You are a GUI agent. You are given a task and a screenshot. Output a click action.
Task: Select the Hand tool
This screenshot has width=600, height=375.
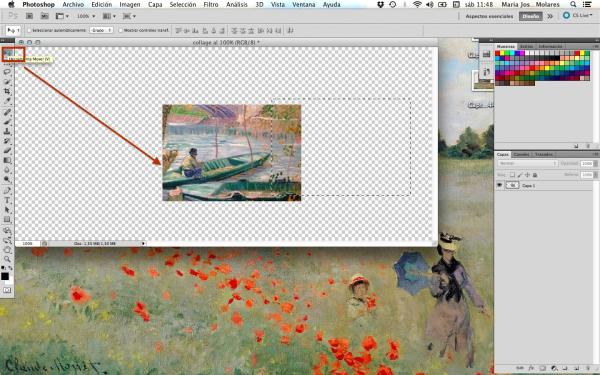7,250
